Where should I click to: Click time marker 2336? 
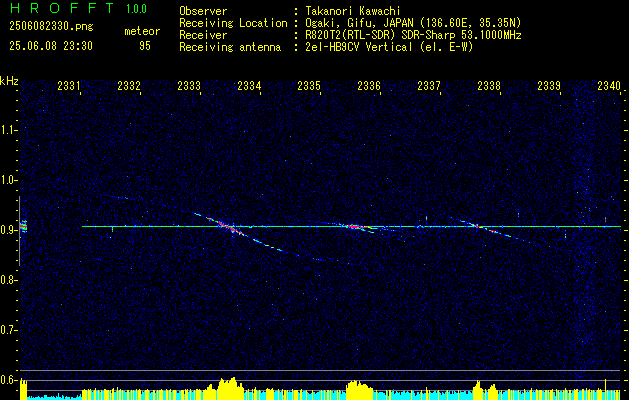(x=369, y=85)
